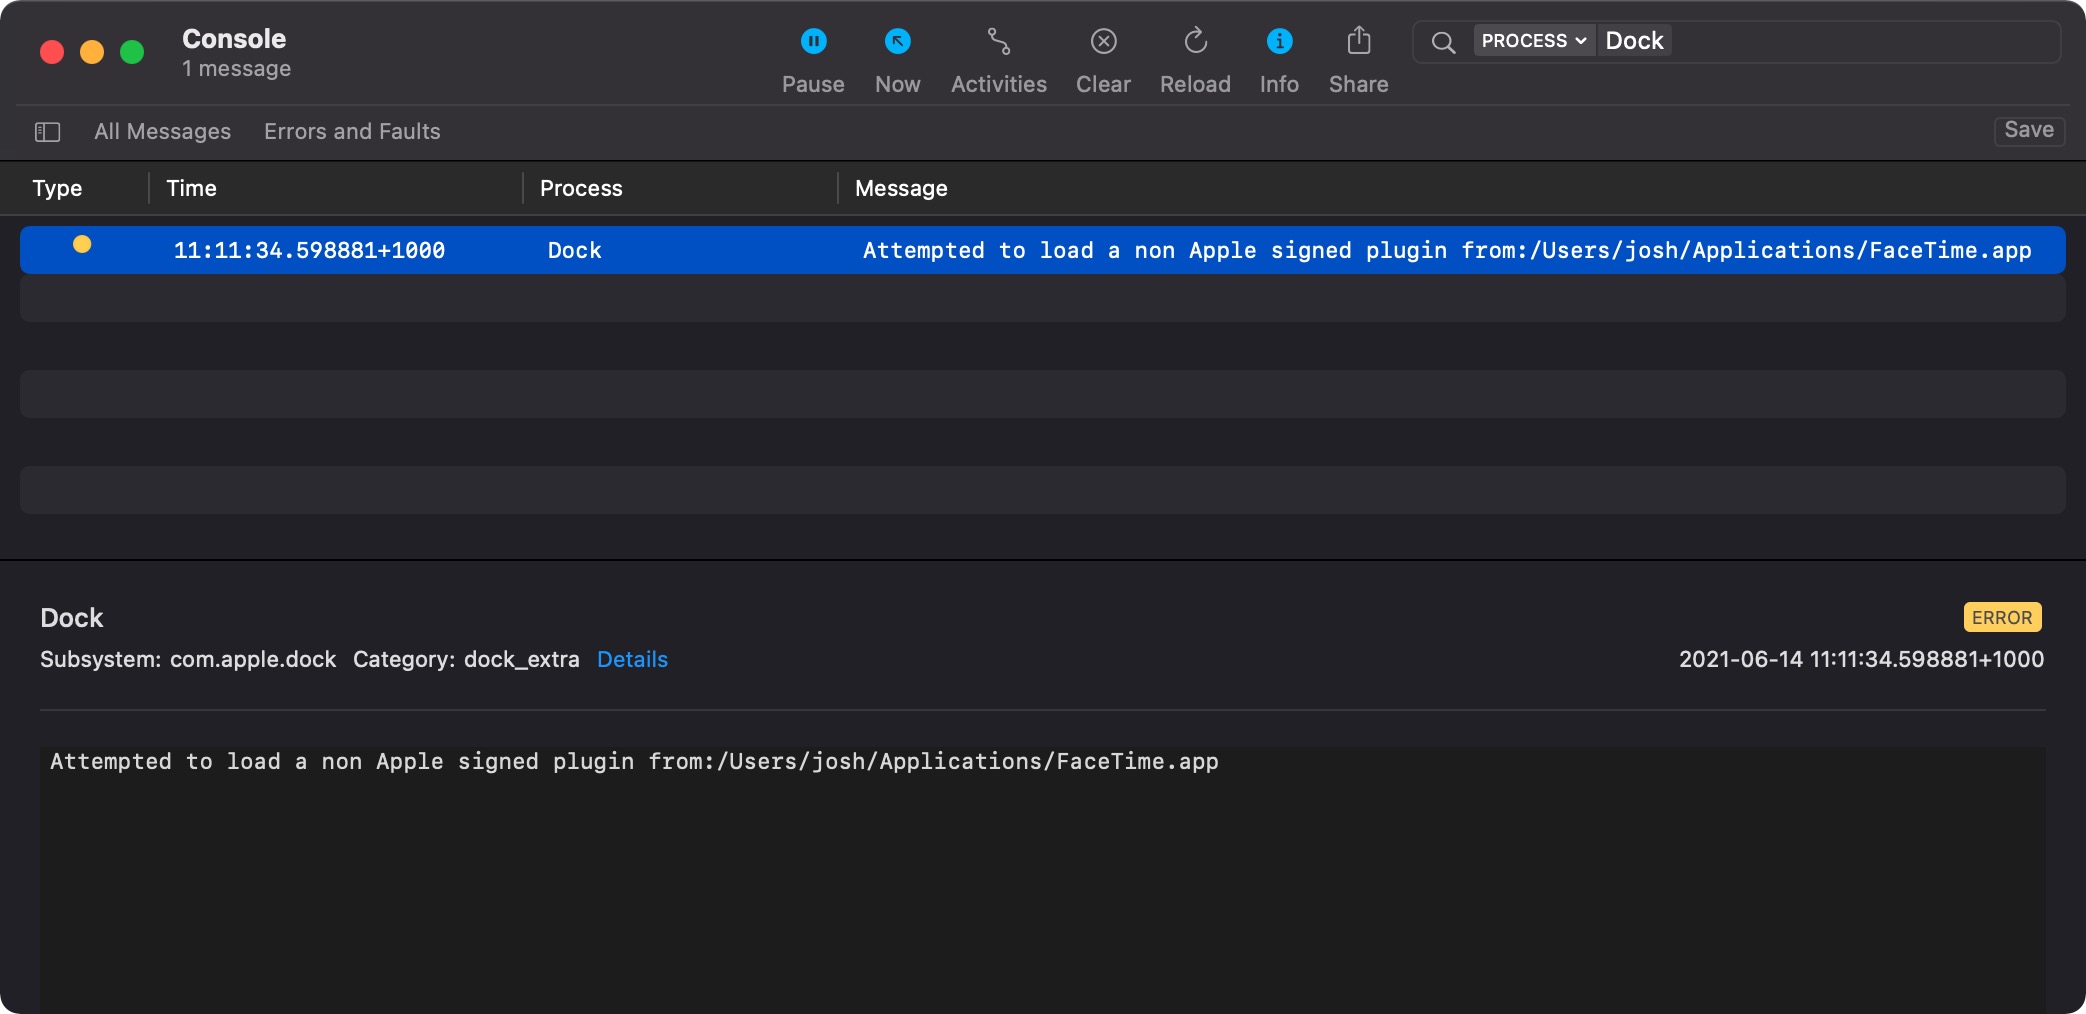Screen dimensions: 2086x1014
Task: Toggle the sidebar visibility
Action: [x=47, y=131]
